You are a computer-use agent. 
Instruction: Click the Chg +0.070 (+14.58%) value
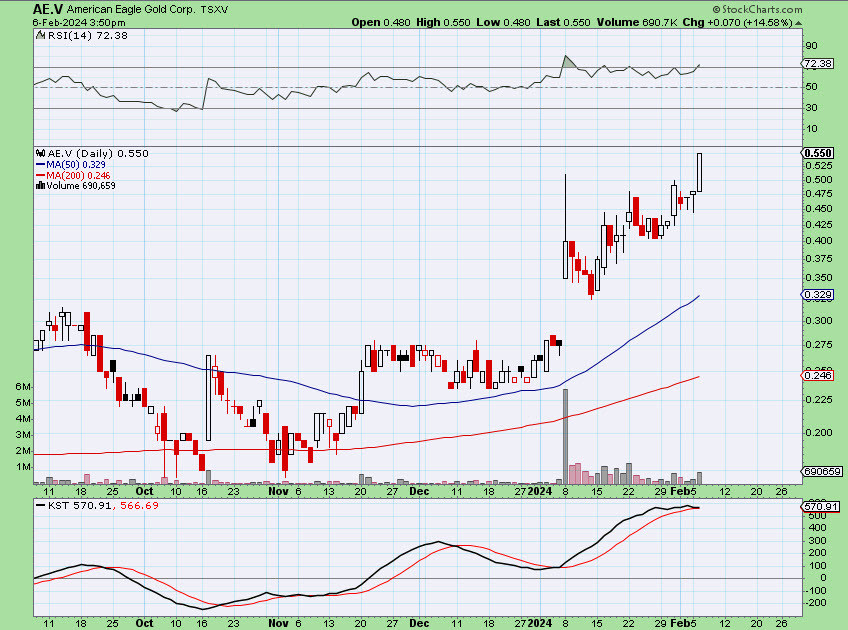(x=737, y=23)
